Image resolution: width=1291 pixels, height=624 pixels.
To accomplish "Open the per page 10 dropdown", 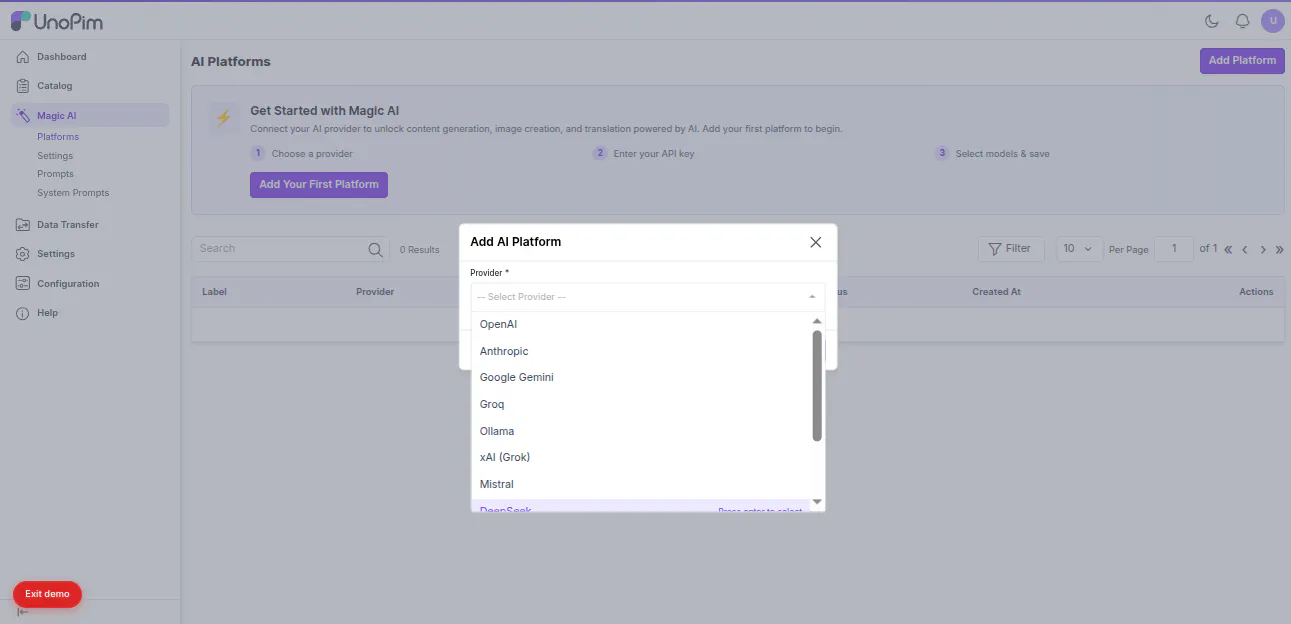I will click(1079, 249).
